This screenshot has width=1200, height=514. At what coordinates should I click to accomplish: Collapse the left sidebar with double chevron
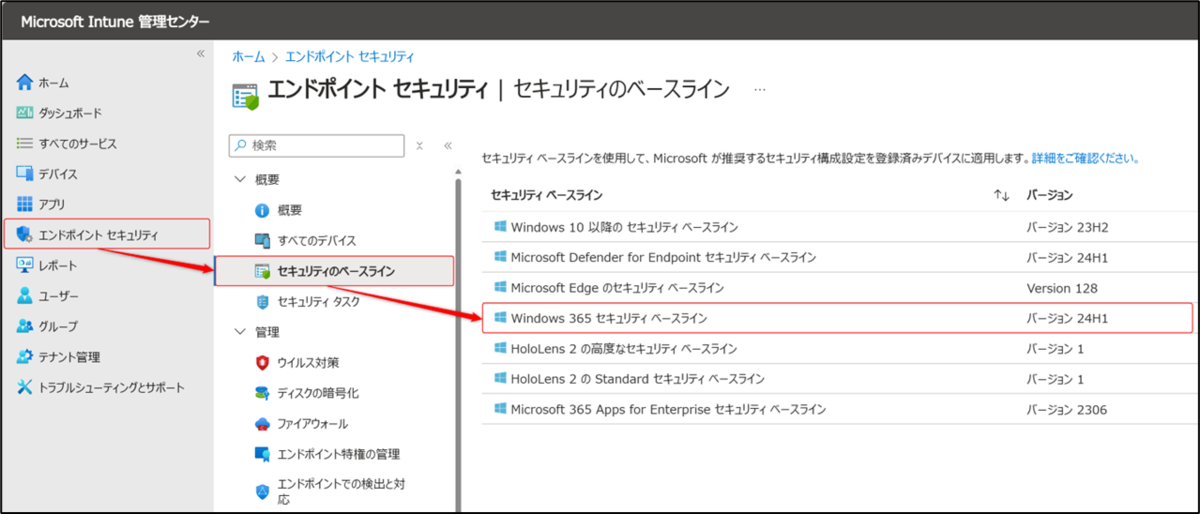[200, 53]
